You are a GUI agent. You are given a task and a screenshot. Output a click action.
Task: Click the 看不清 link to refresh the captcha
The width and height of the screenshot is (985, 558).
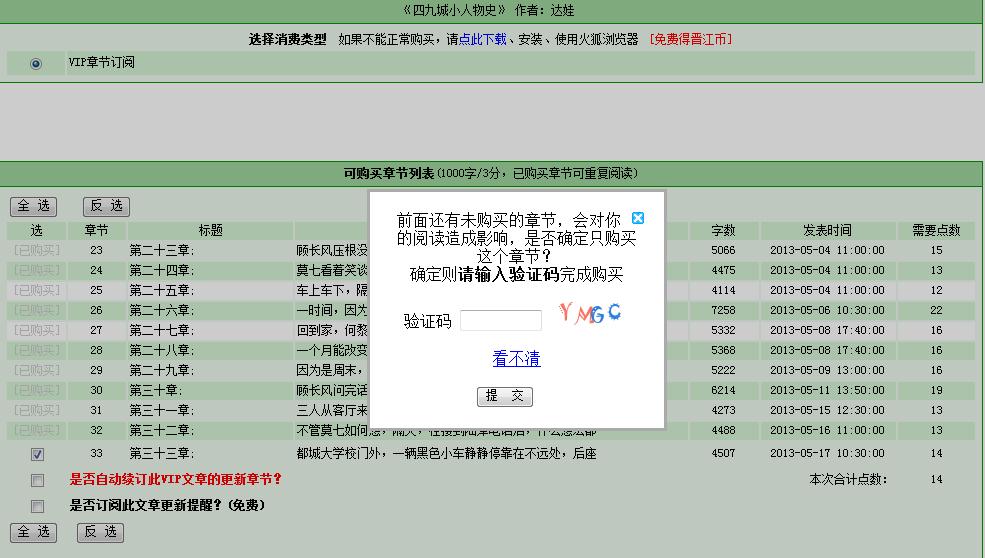click(x=516, y=359)
